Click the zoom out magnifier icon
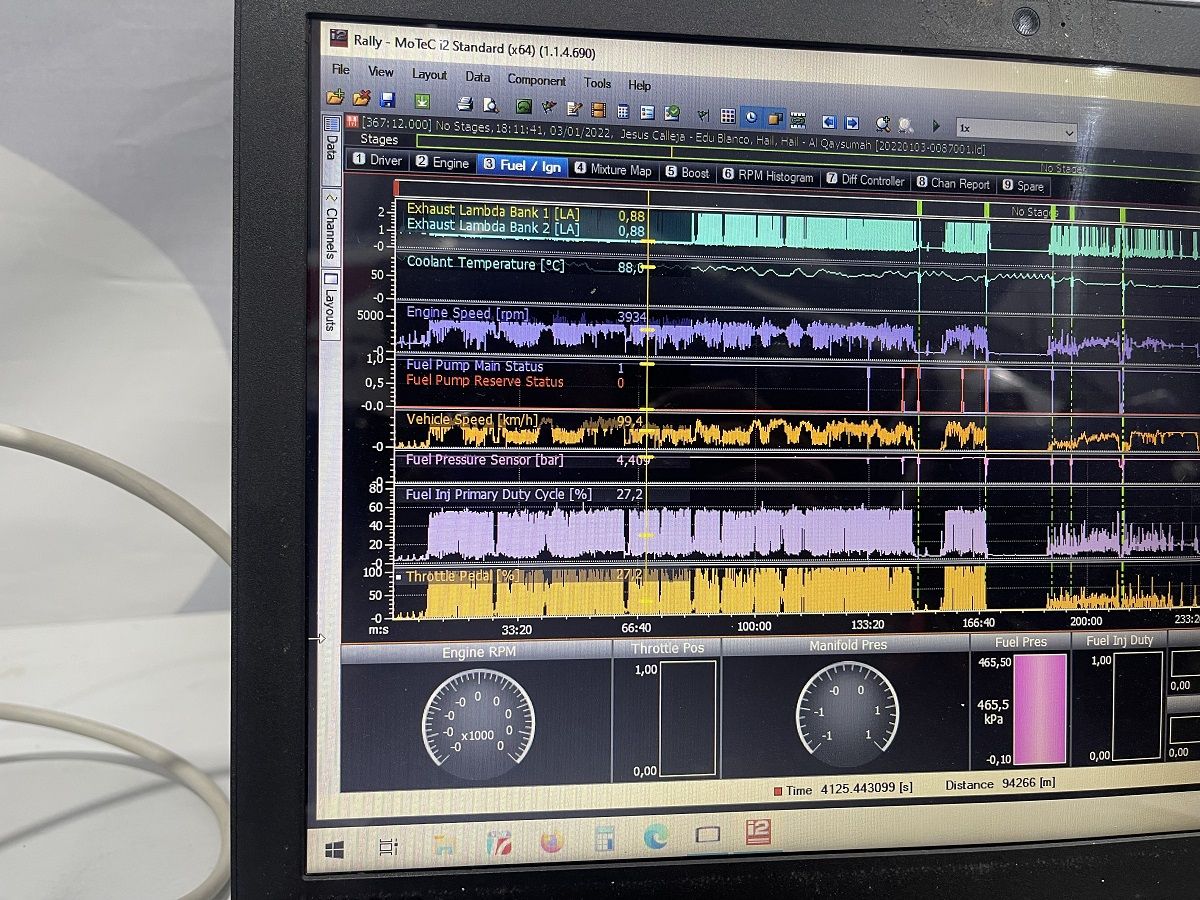The height and width of the screenshot is (900, 1200). 905,124
